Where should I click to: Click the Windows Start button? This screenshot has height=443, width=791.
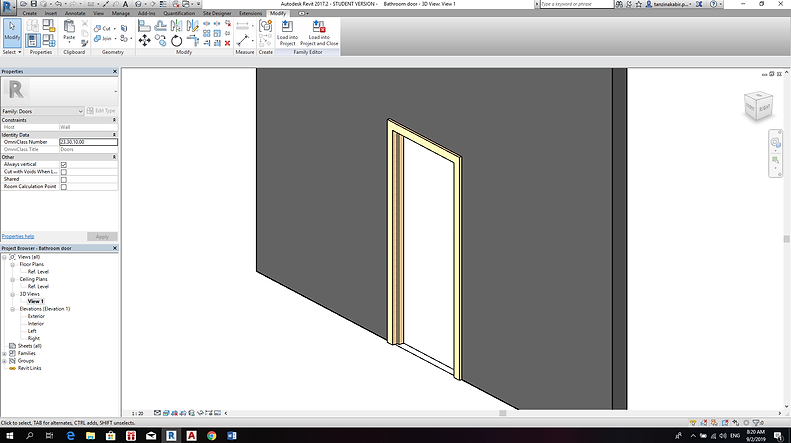click(10, 435)
